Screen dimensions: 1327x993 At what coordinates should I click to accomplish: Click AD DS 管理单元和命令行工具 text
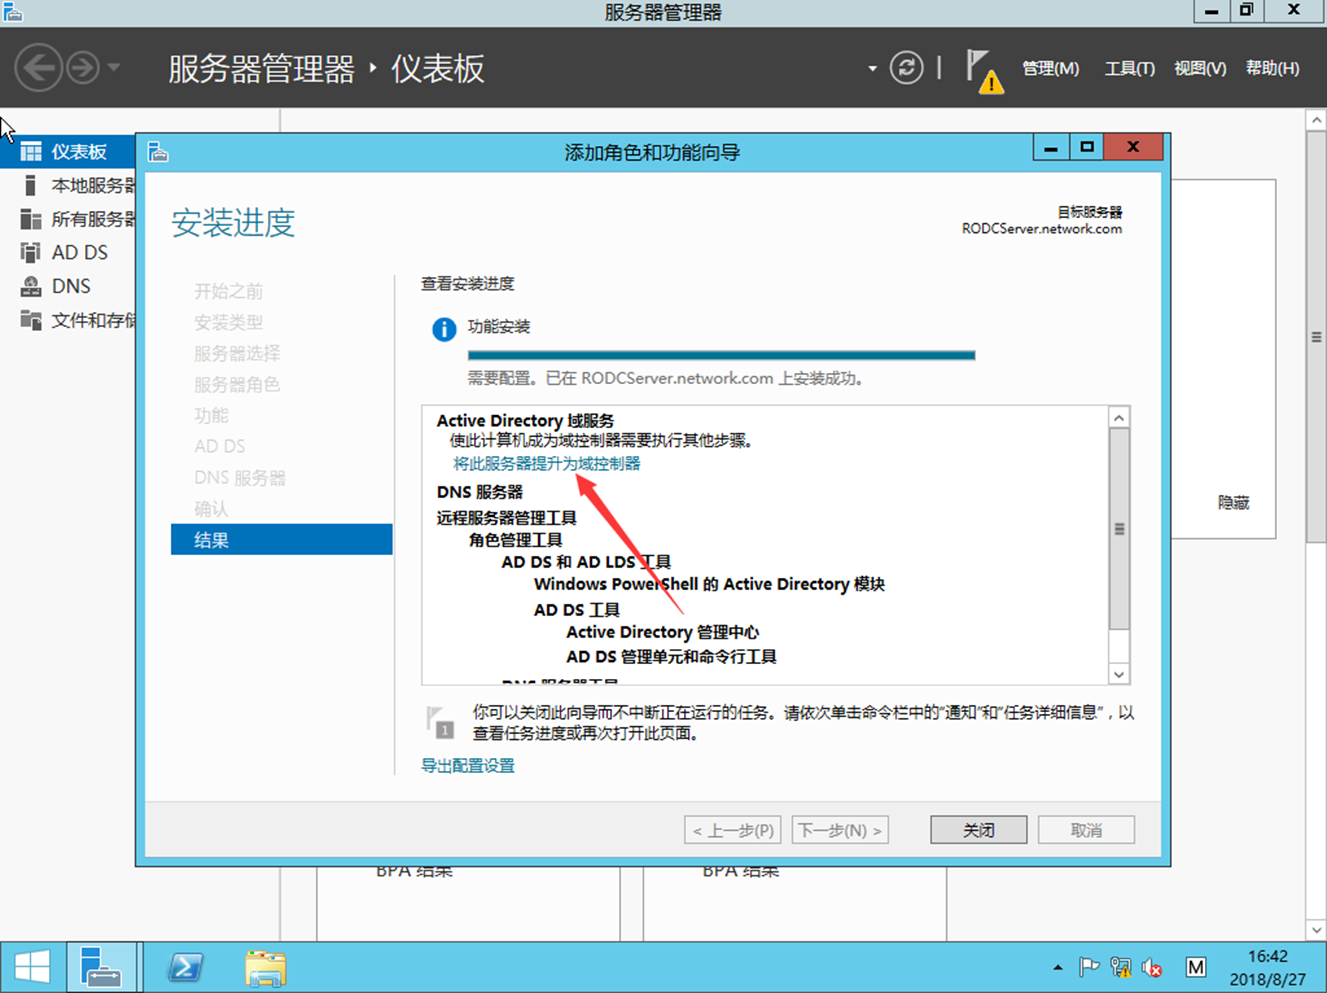671,657
